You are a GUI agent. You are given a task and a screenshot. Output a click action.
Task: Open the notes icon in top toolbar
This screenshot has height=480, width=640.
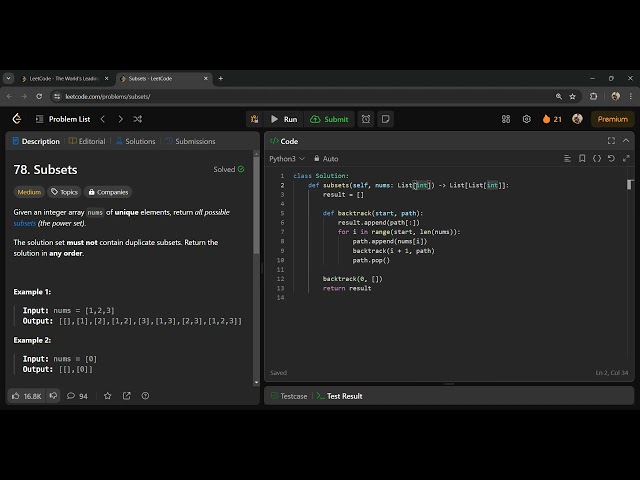(385, 119)
